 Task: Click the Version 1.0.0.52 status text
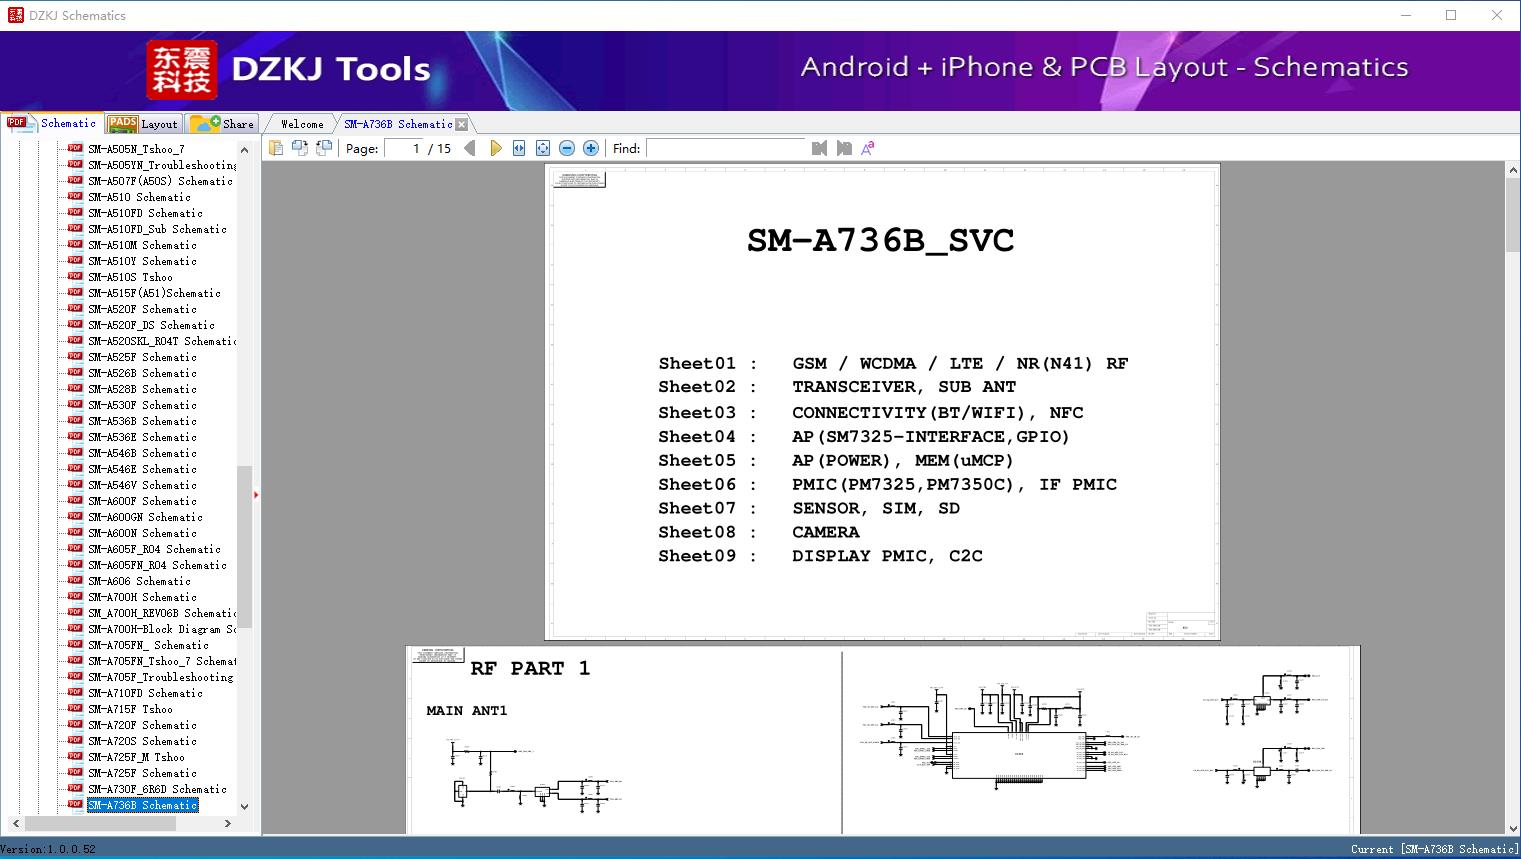(49, 849)
